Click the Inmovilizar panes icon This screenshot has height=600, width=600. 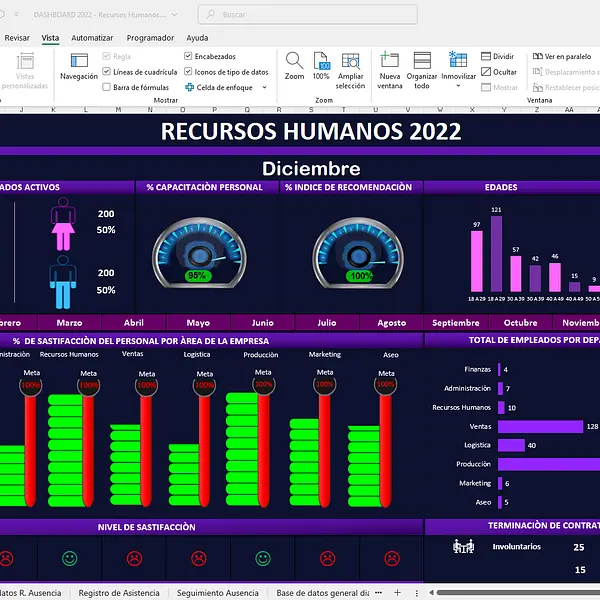(x=458, y=59)
